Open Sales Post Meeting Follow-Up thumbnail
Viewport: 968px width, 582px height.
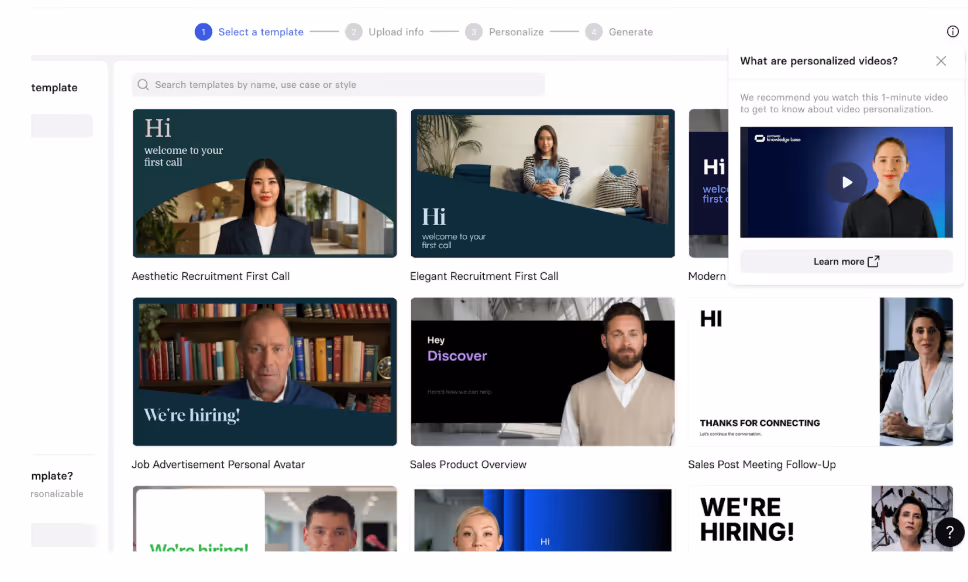pos(820,372)
